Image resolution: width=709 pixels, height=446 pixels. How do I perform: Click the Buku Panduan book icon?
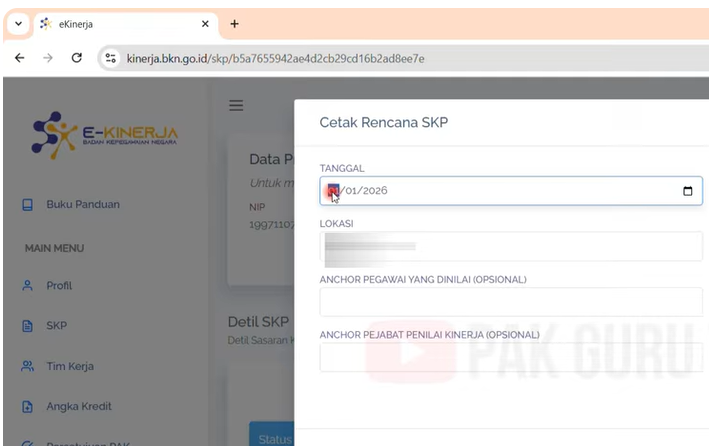click(28, 204)
